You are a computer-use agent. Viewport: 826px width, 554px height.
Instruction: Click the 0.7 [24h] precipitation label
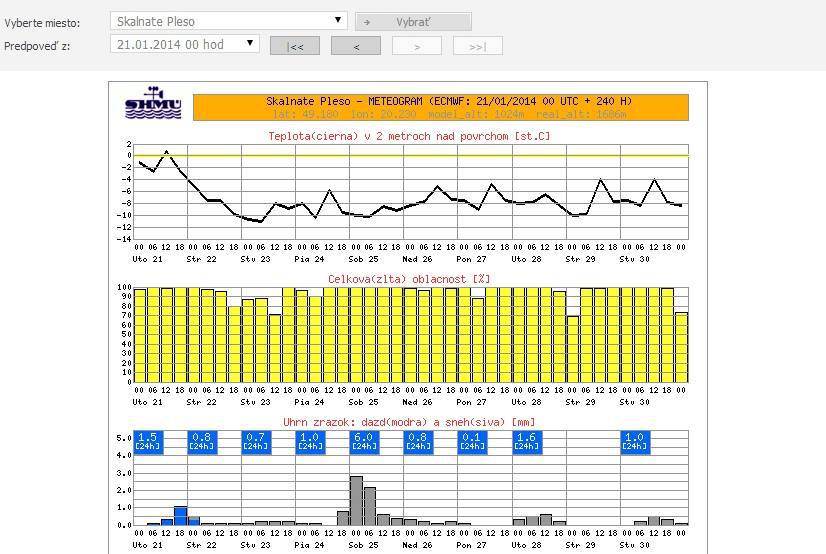(x=256, y=441)
